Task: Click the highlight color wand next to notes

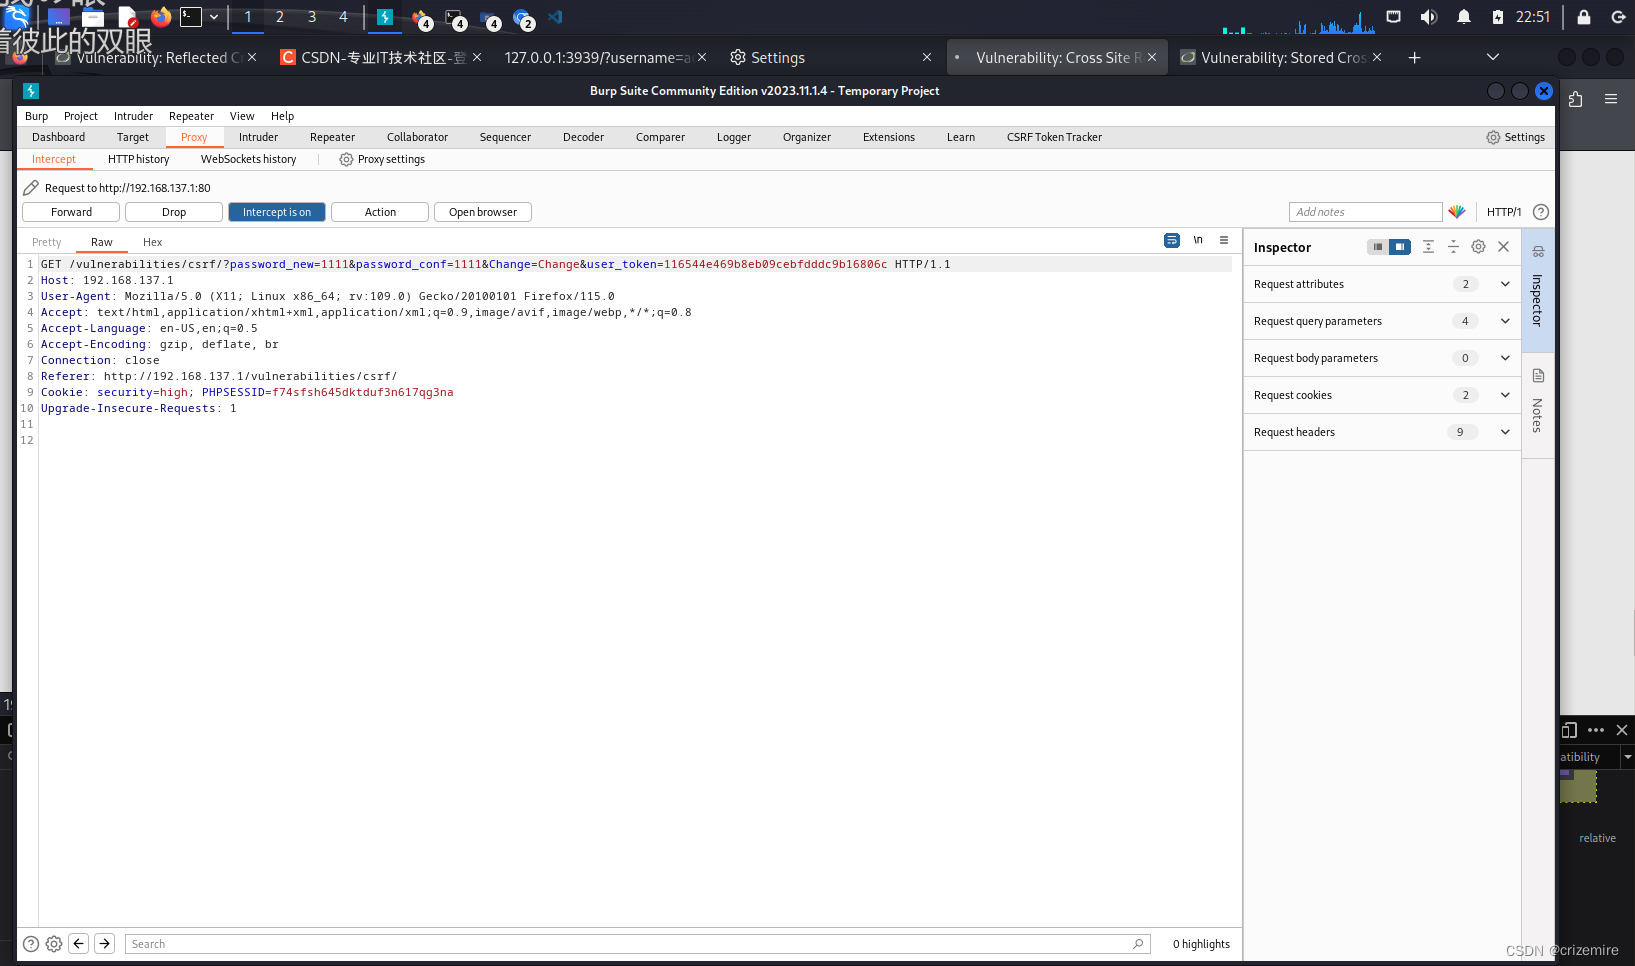Action: coord(1457,211)
